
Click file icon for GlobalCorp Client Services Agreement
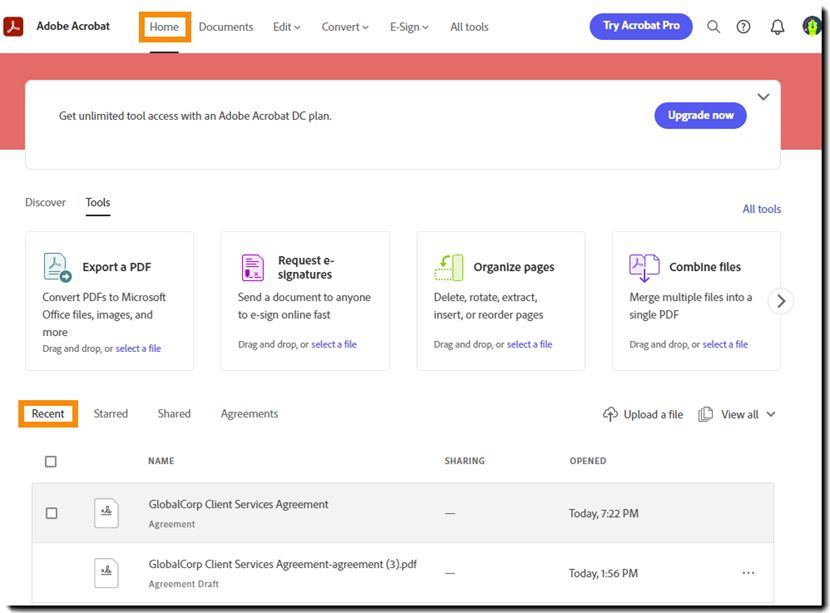[x=106, y=513]
